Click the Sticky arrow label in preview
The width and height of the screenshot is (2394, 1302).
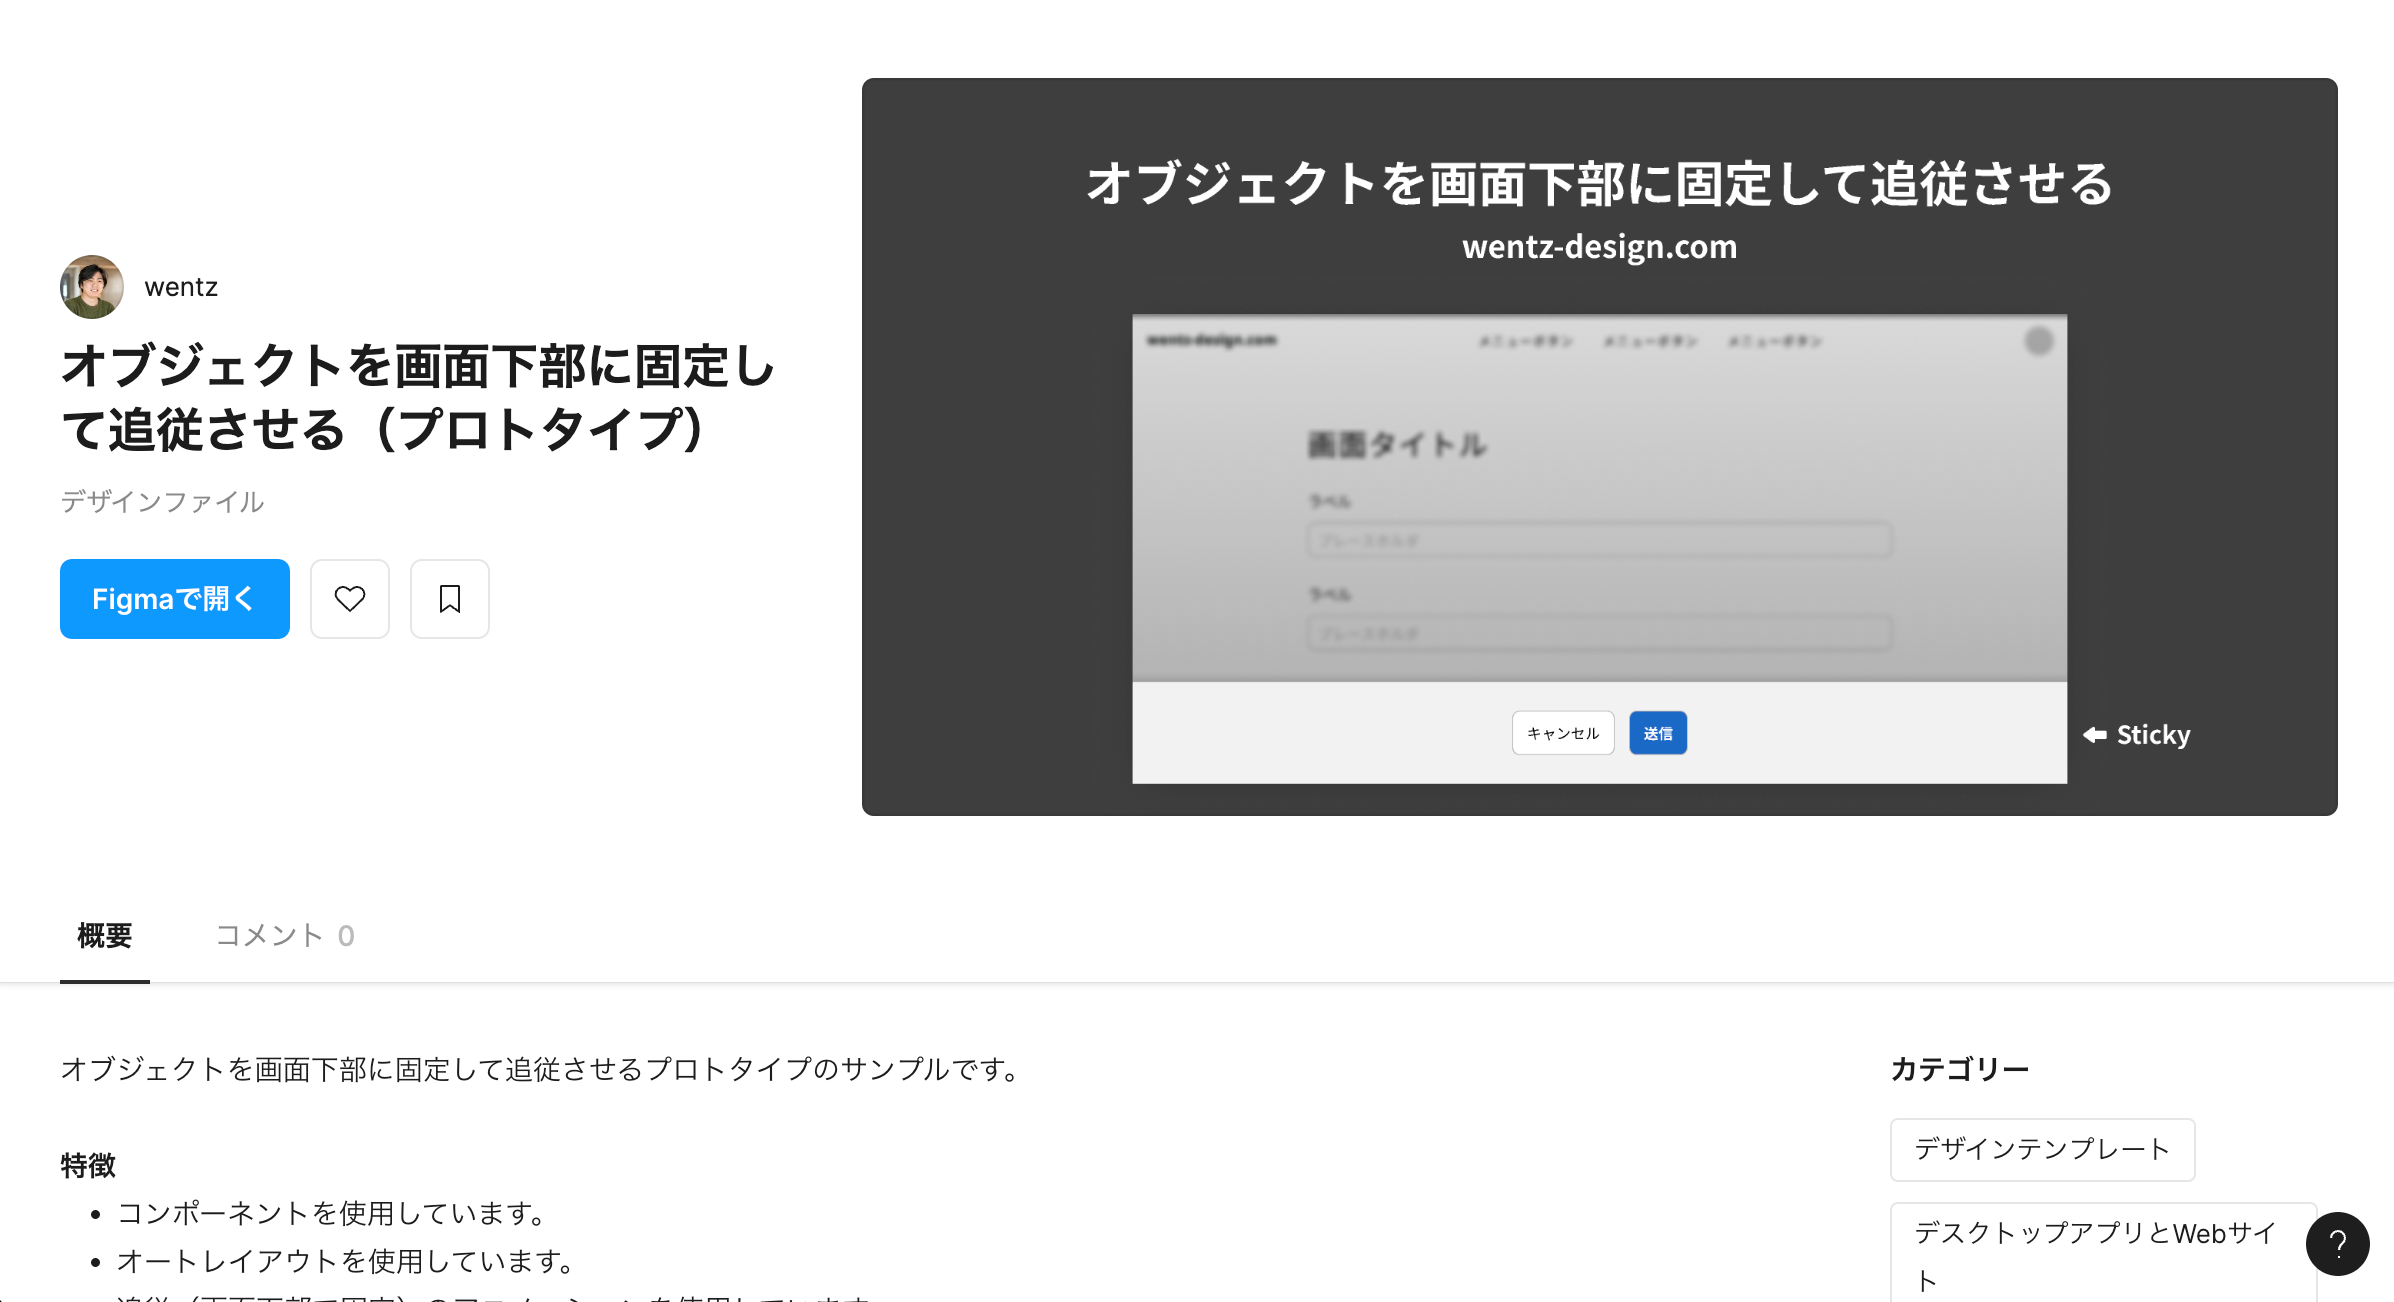pyautogui.click(x=2137, y=735)
